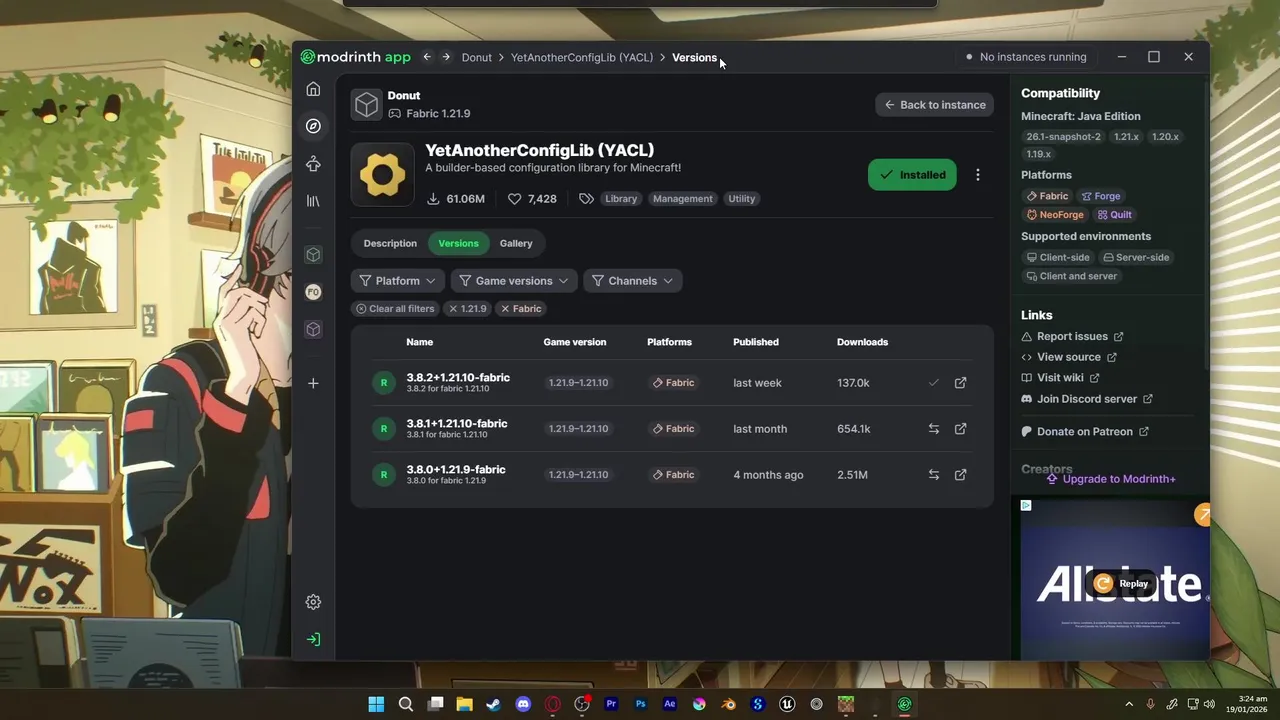Viewport: 1280px width, 720px height.
Task: Click the ad corner arrow icon
Action: (1203, 515)
